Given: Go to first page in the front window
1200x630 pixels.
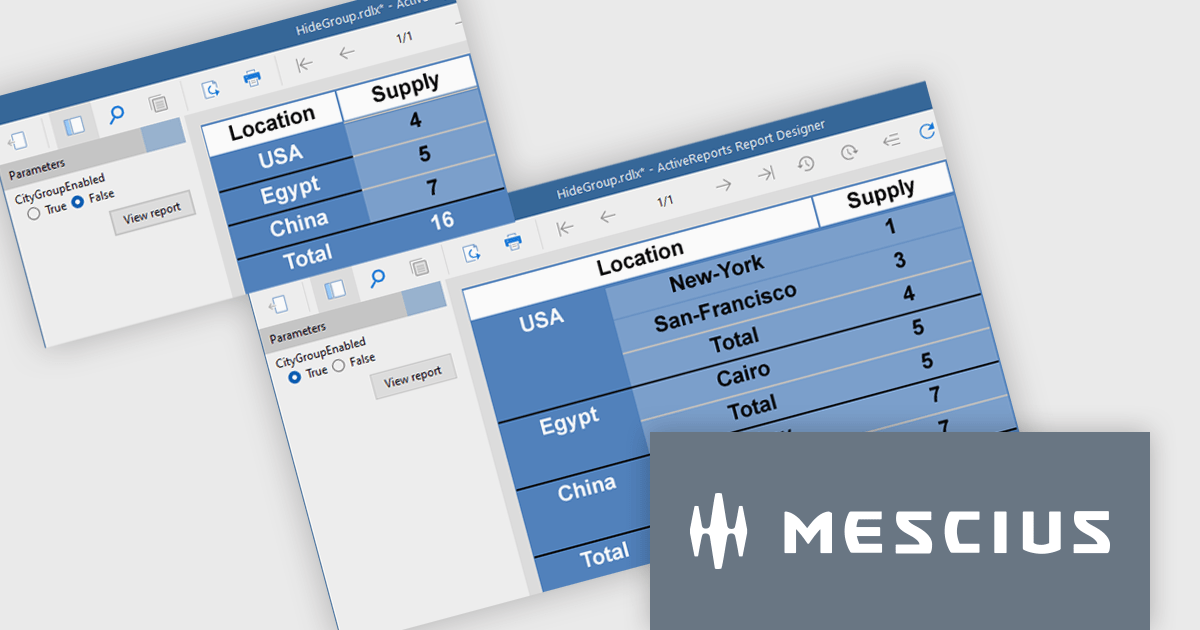Looking at the screenshot, I should tap(565, 227).
